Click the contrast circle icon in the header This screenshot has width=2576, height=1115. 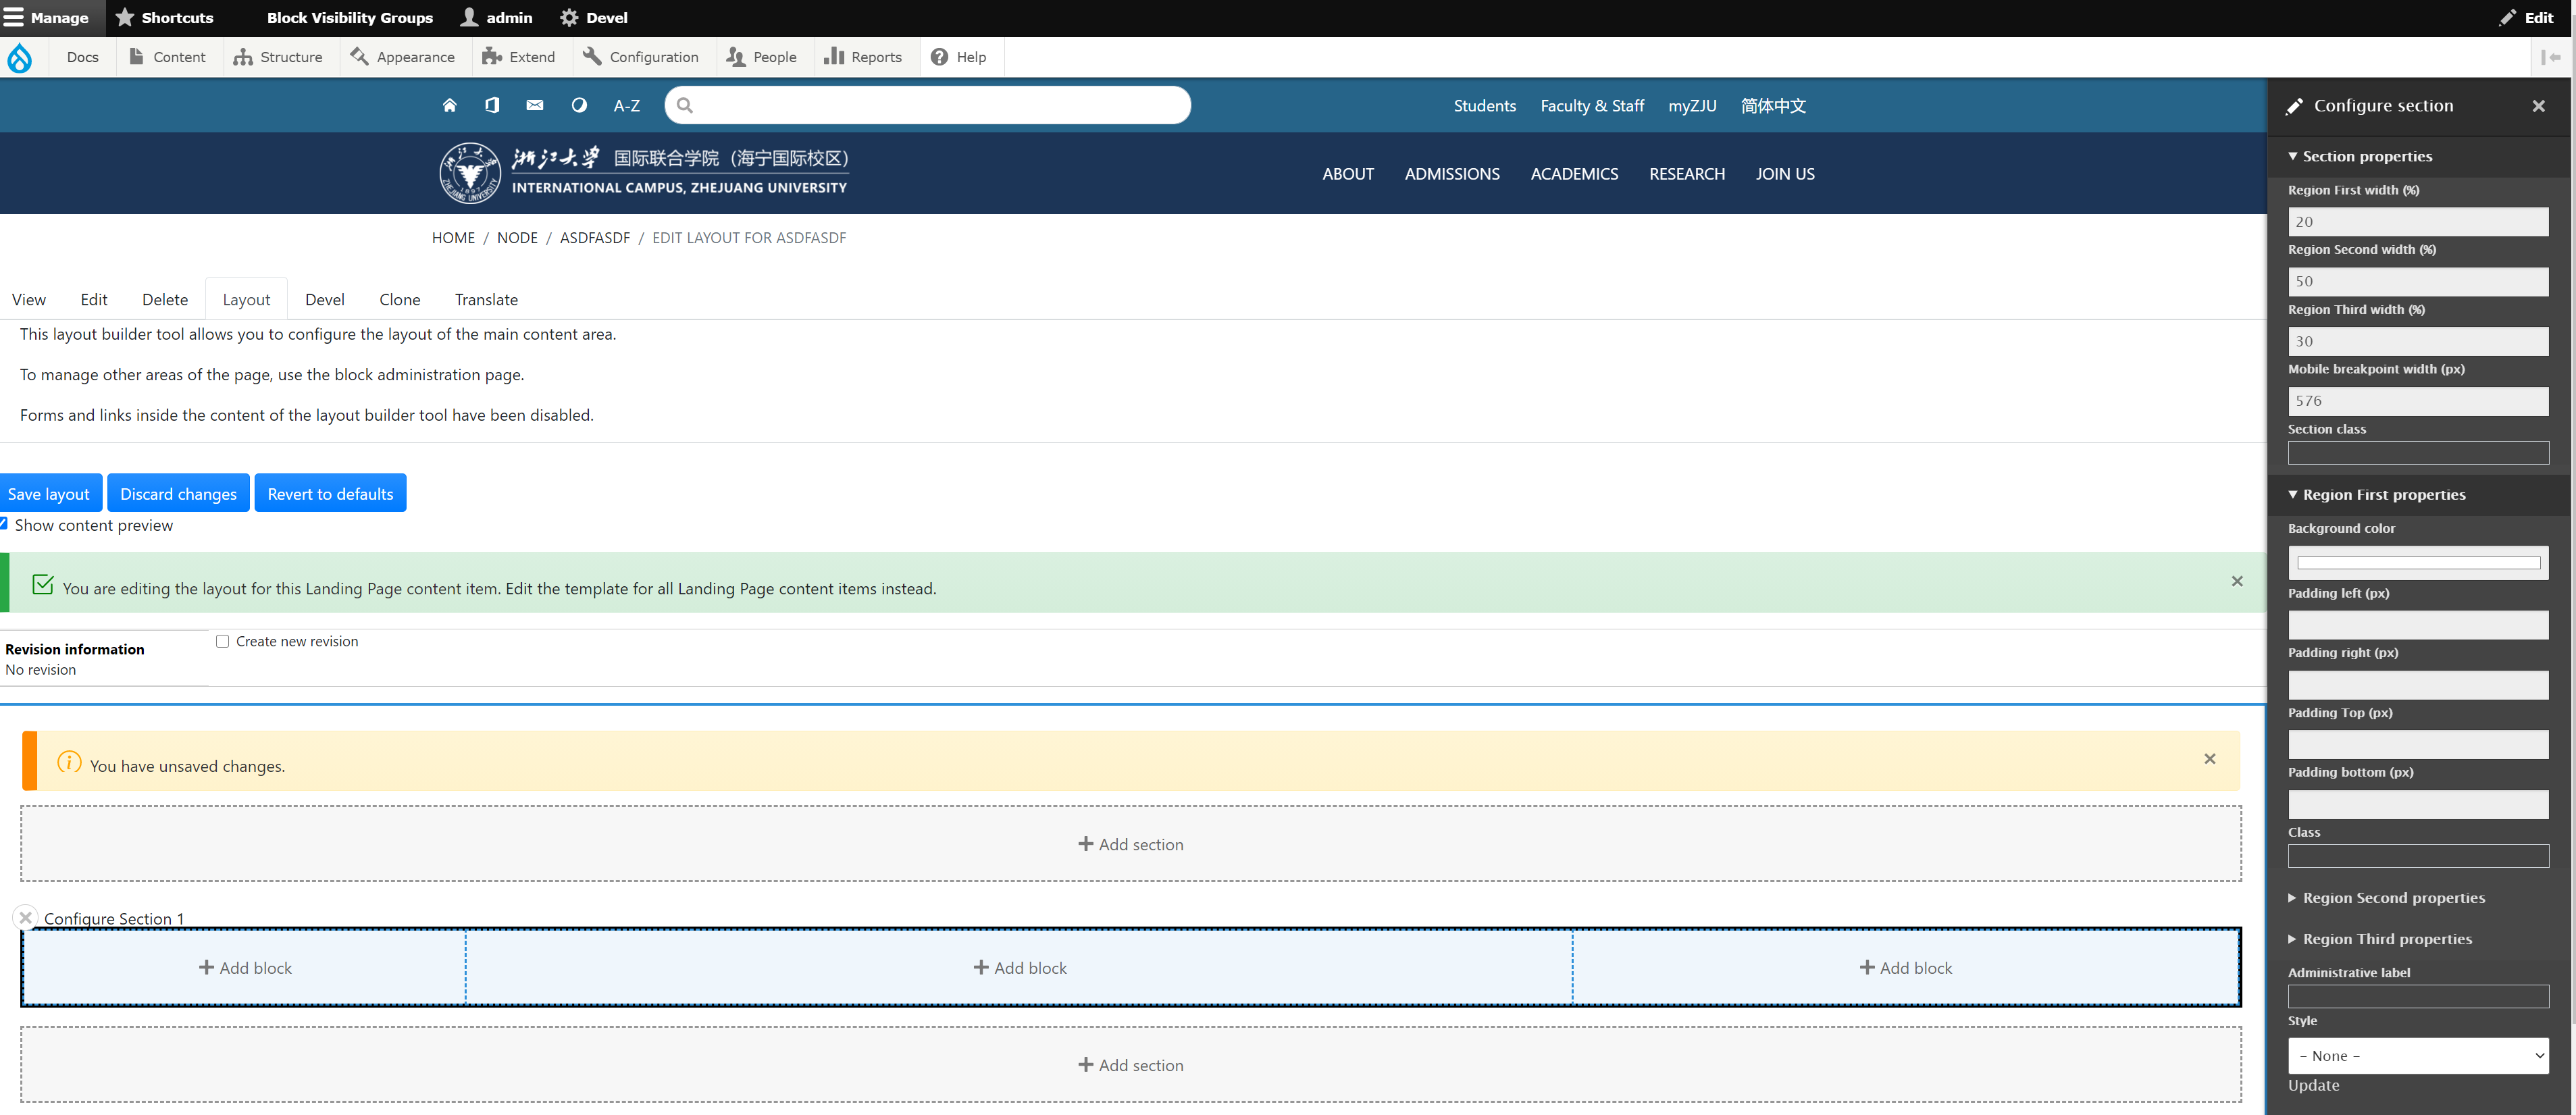click(579, 105)
